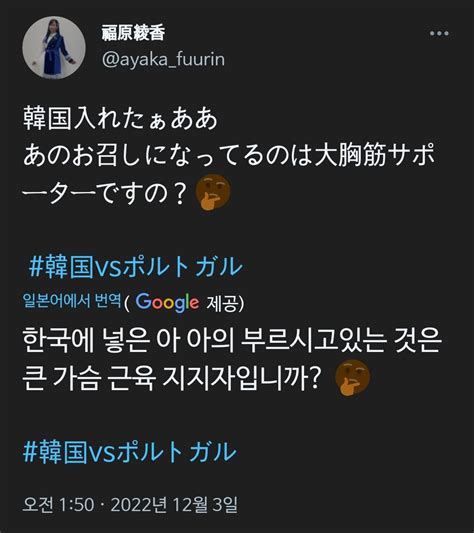Click the first line 韓国入れたぁああ
This screenshot has width=474, height=533.
coord(120,119)
